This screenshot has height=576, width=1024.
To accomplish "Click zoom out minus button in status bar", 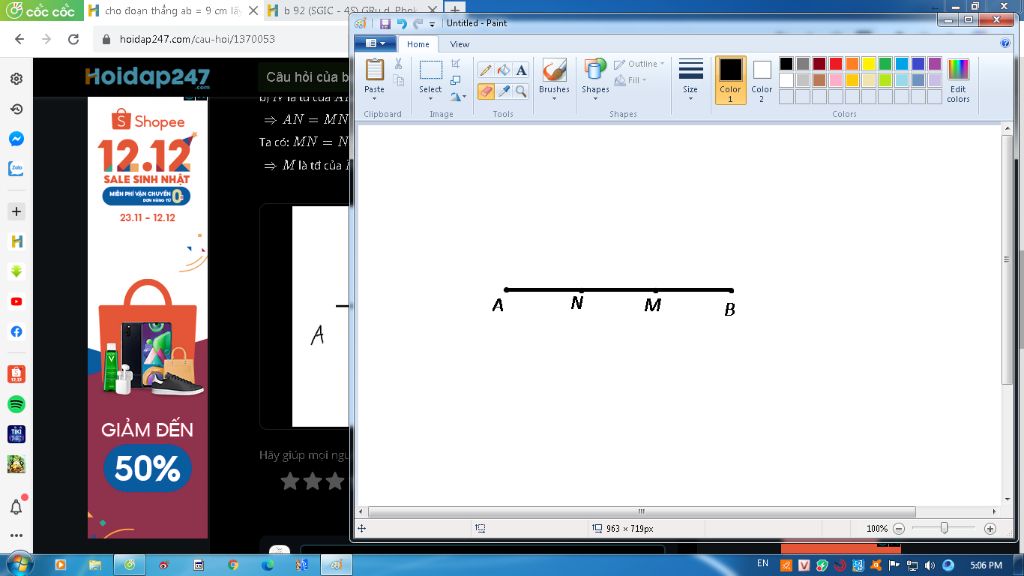I will (x=899, y=528).
